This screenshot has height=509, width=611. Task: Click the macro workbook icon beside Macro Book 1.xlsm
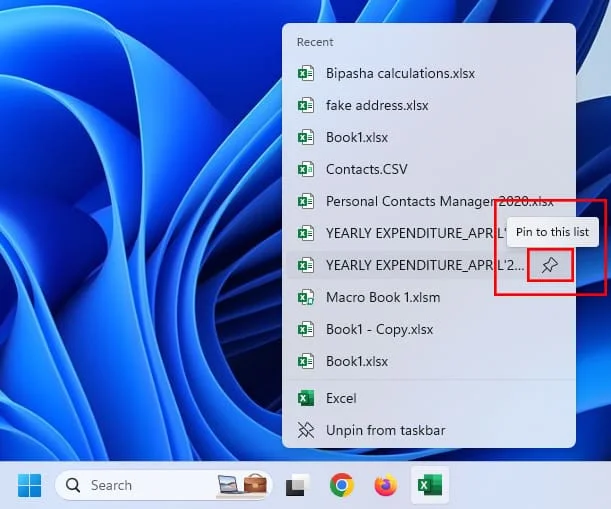coord(306,297)
